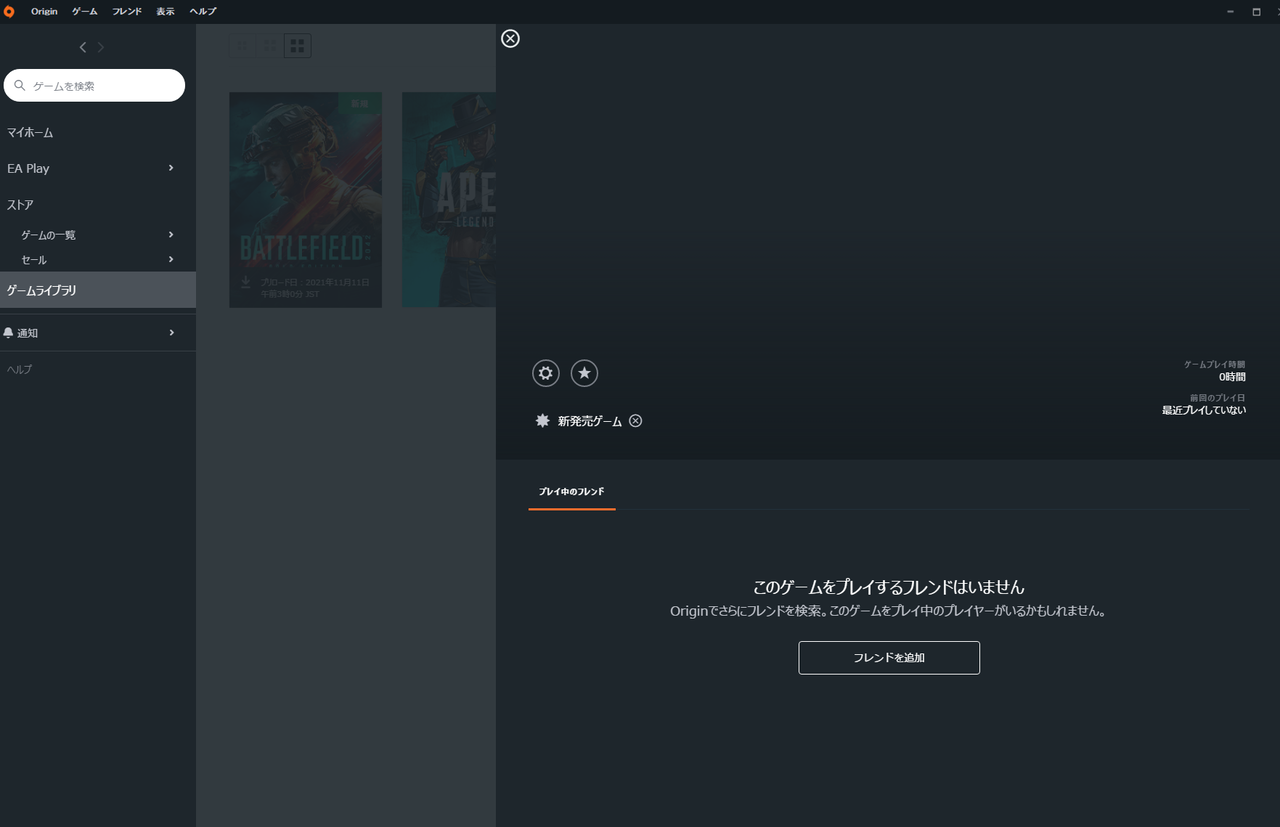Expand the EA Play submenu arrow
The image size is (1280, 827).
[x=171, y=168]
